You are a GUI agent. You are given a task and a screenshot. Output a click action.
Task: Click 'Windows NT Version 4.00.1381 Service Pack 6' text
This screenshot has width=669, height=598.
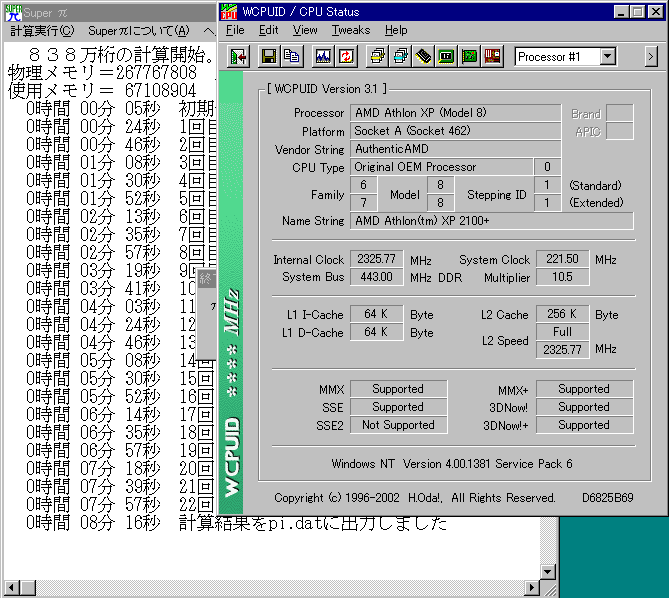452,464
